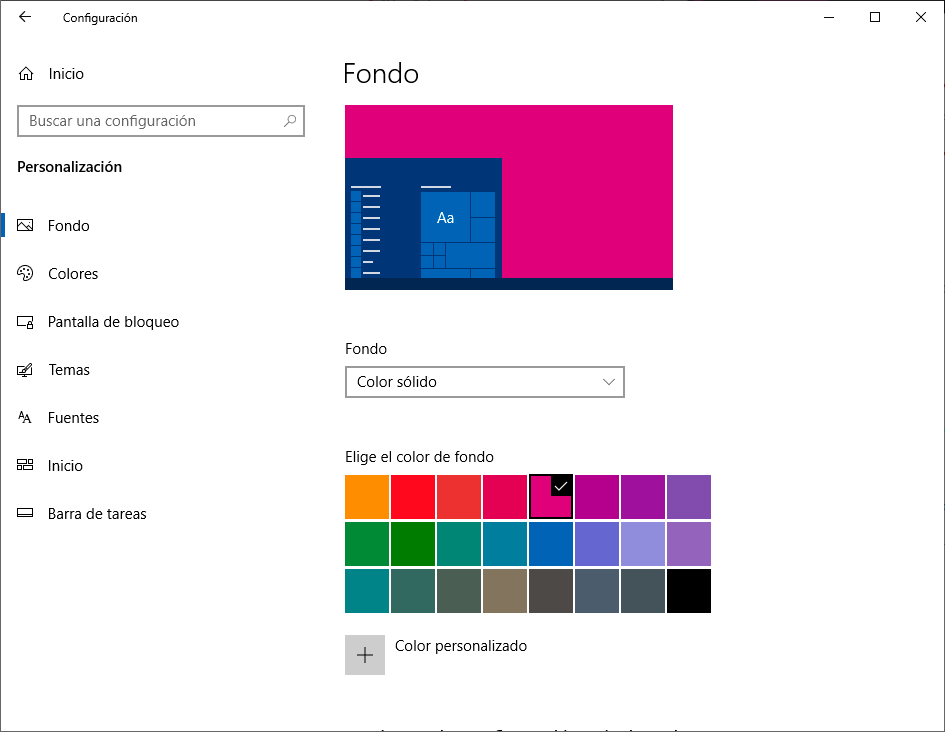Click the Color sólido dropdown chevron
Screen dimensions: 945x732
point(609,382)
